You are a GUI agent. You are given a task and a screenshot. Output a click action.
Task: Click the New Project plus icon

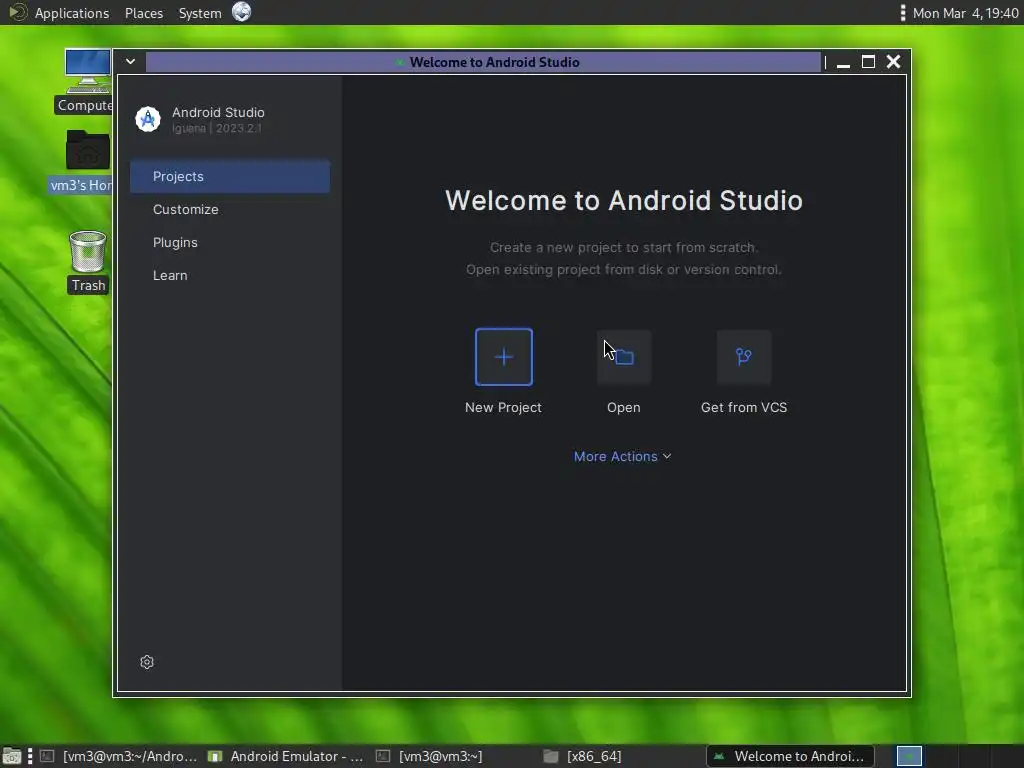tap(504, 357)
